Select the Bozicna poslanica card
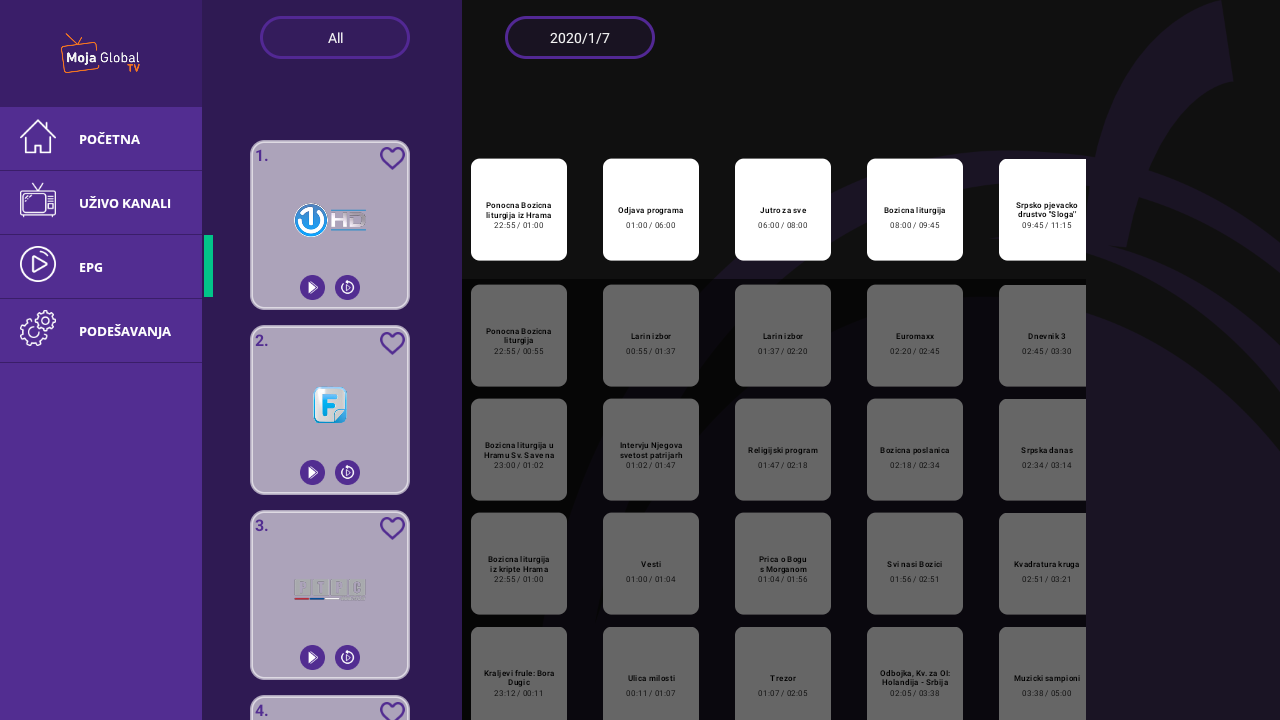 (915, 450)
